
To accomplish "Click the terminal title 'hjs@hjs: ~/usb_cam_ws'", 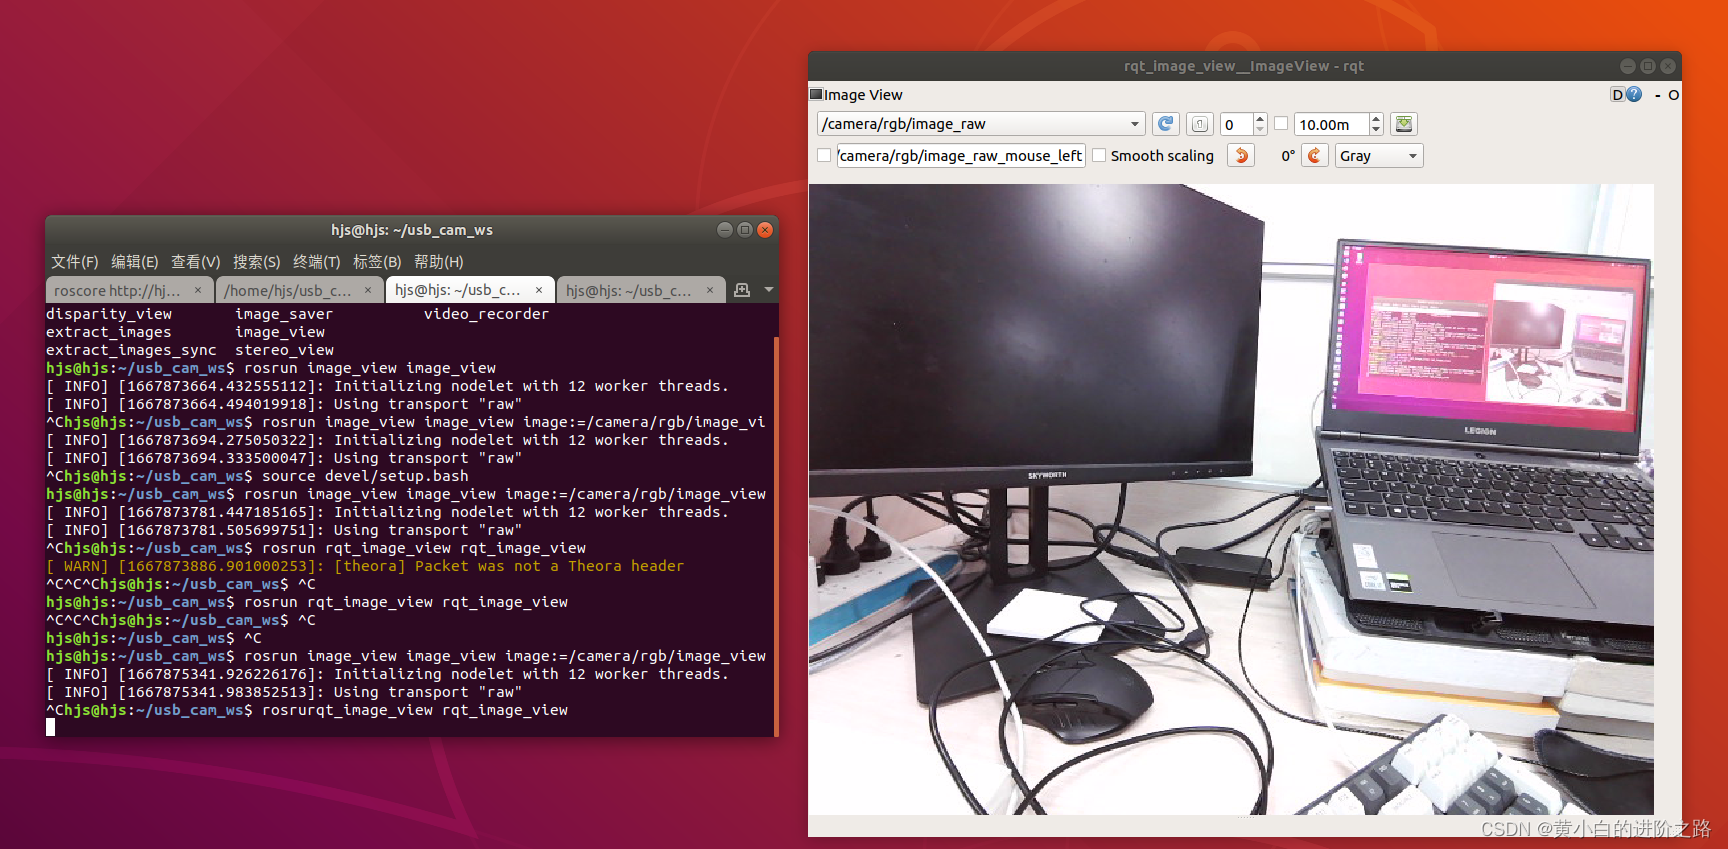I will tap(412, 230).
